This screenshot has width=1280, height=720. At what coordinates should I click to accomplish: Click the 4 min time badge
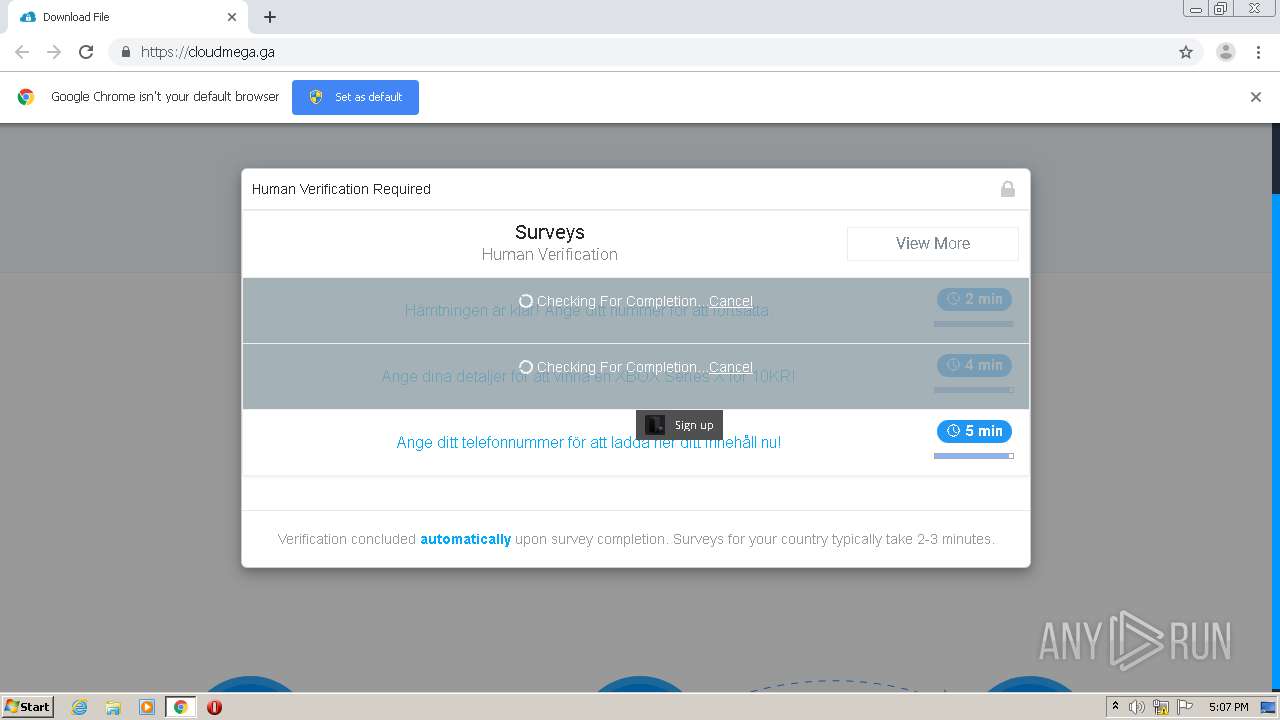974,365
